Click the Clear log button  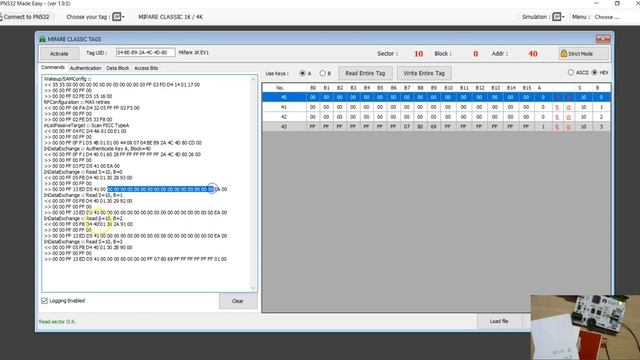(x=238, y=301)
